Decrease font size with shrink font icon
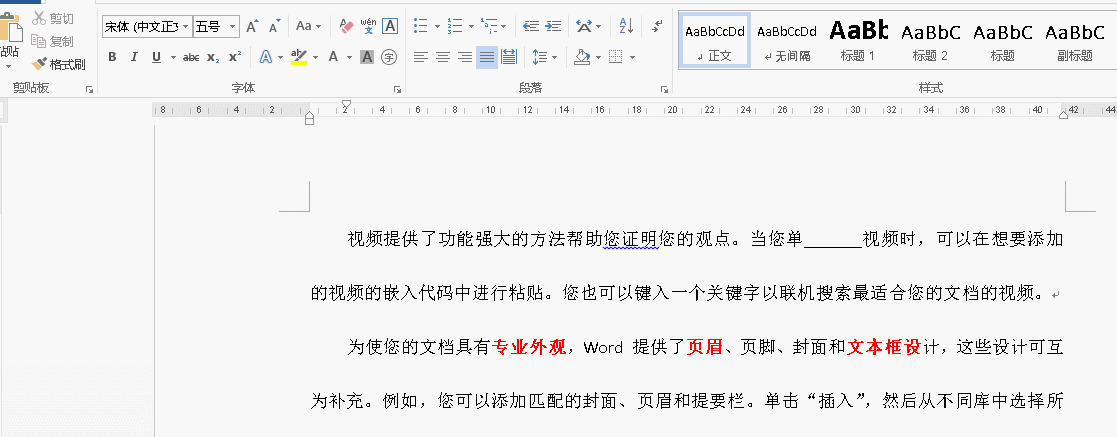 pos(275,27)
